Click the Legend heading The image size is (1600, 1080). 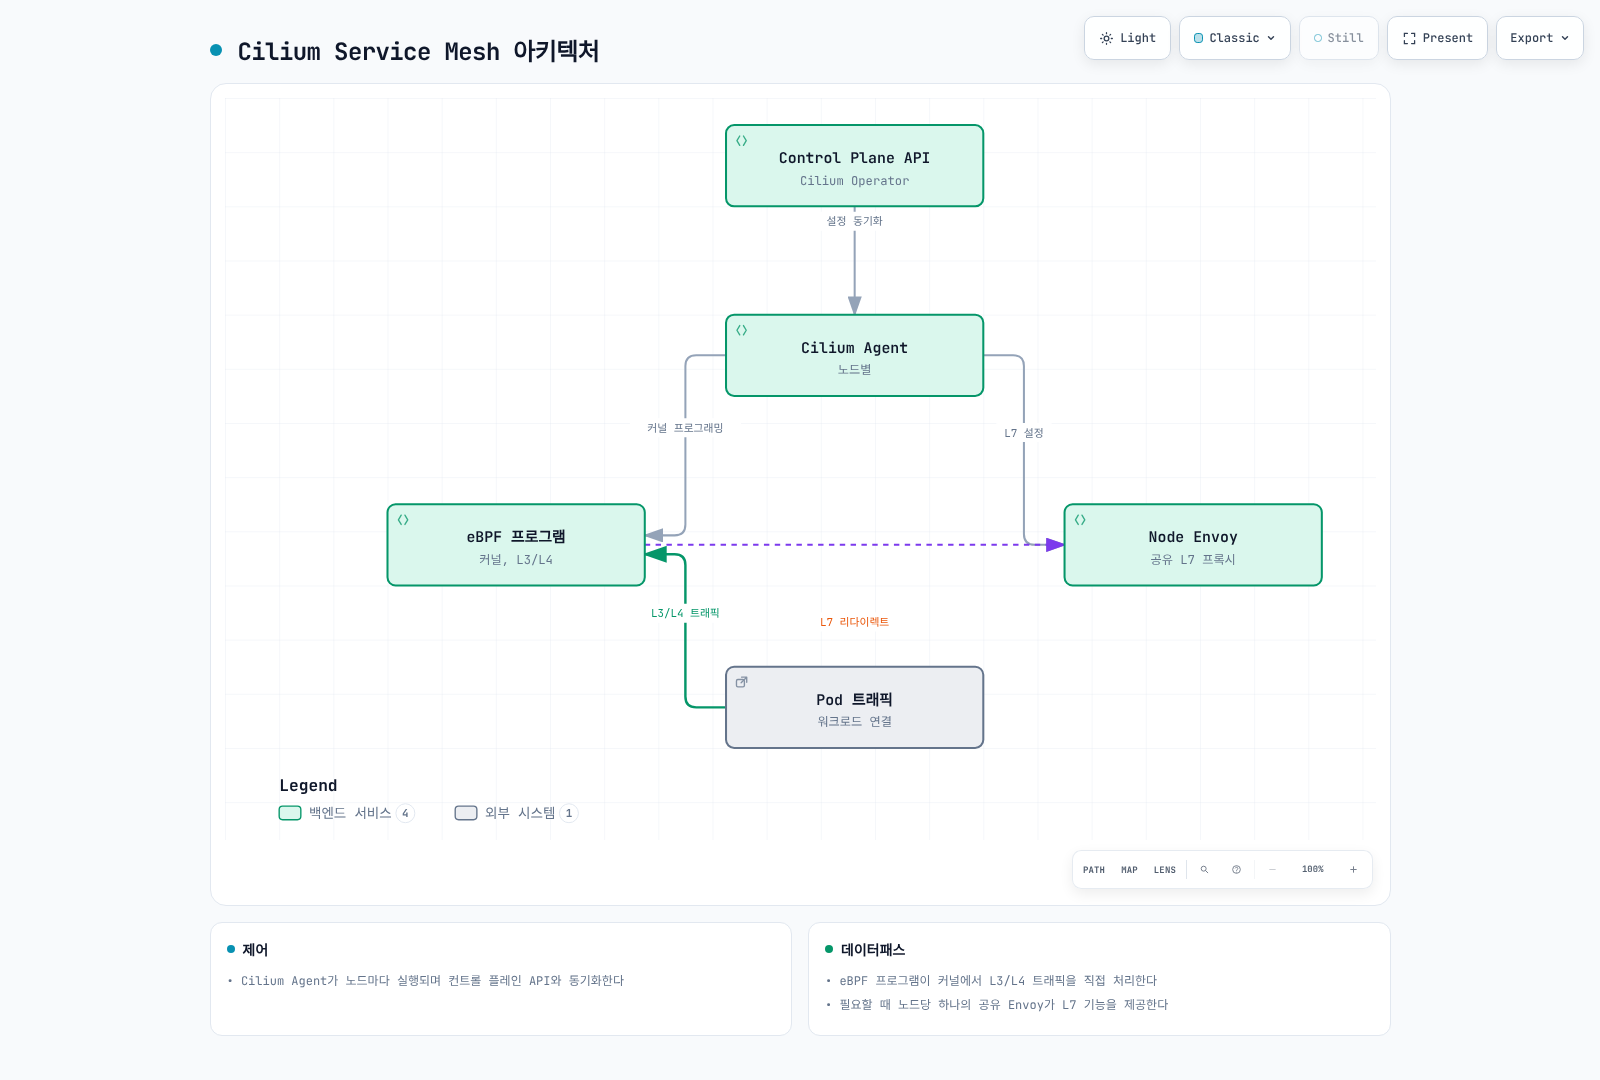pos(308,786)
